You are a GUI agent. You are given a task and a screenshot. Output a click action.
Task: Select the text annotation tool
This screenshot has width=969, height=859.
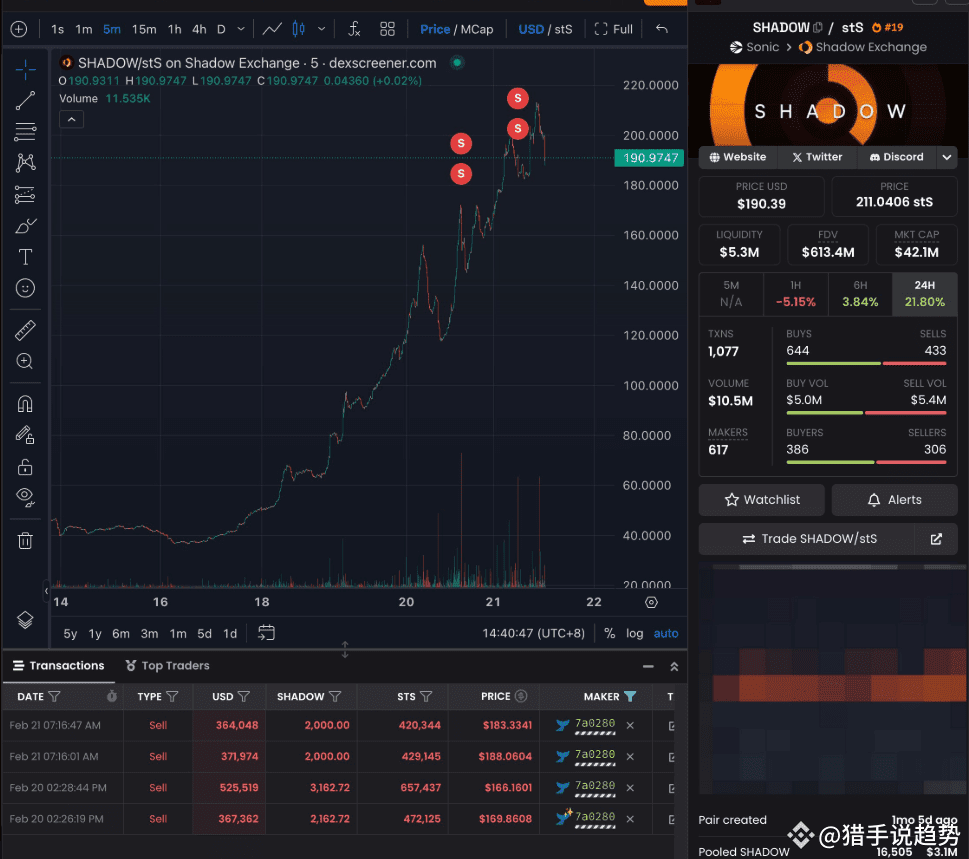coord(25,257)
